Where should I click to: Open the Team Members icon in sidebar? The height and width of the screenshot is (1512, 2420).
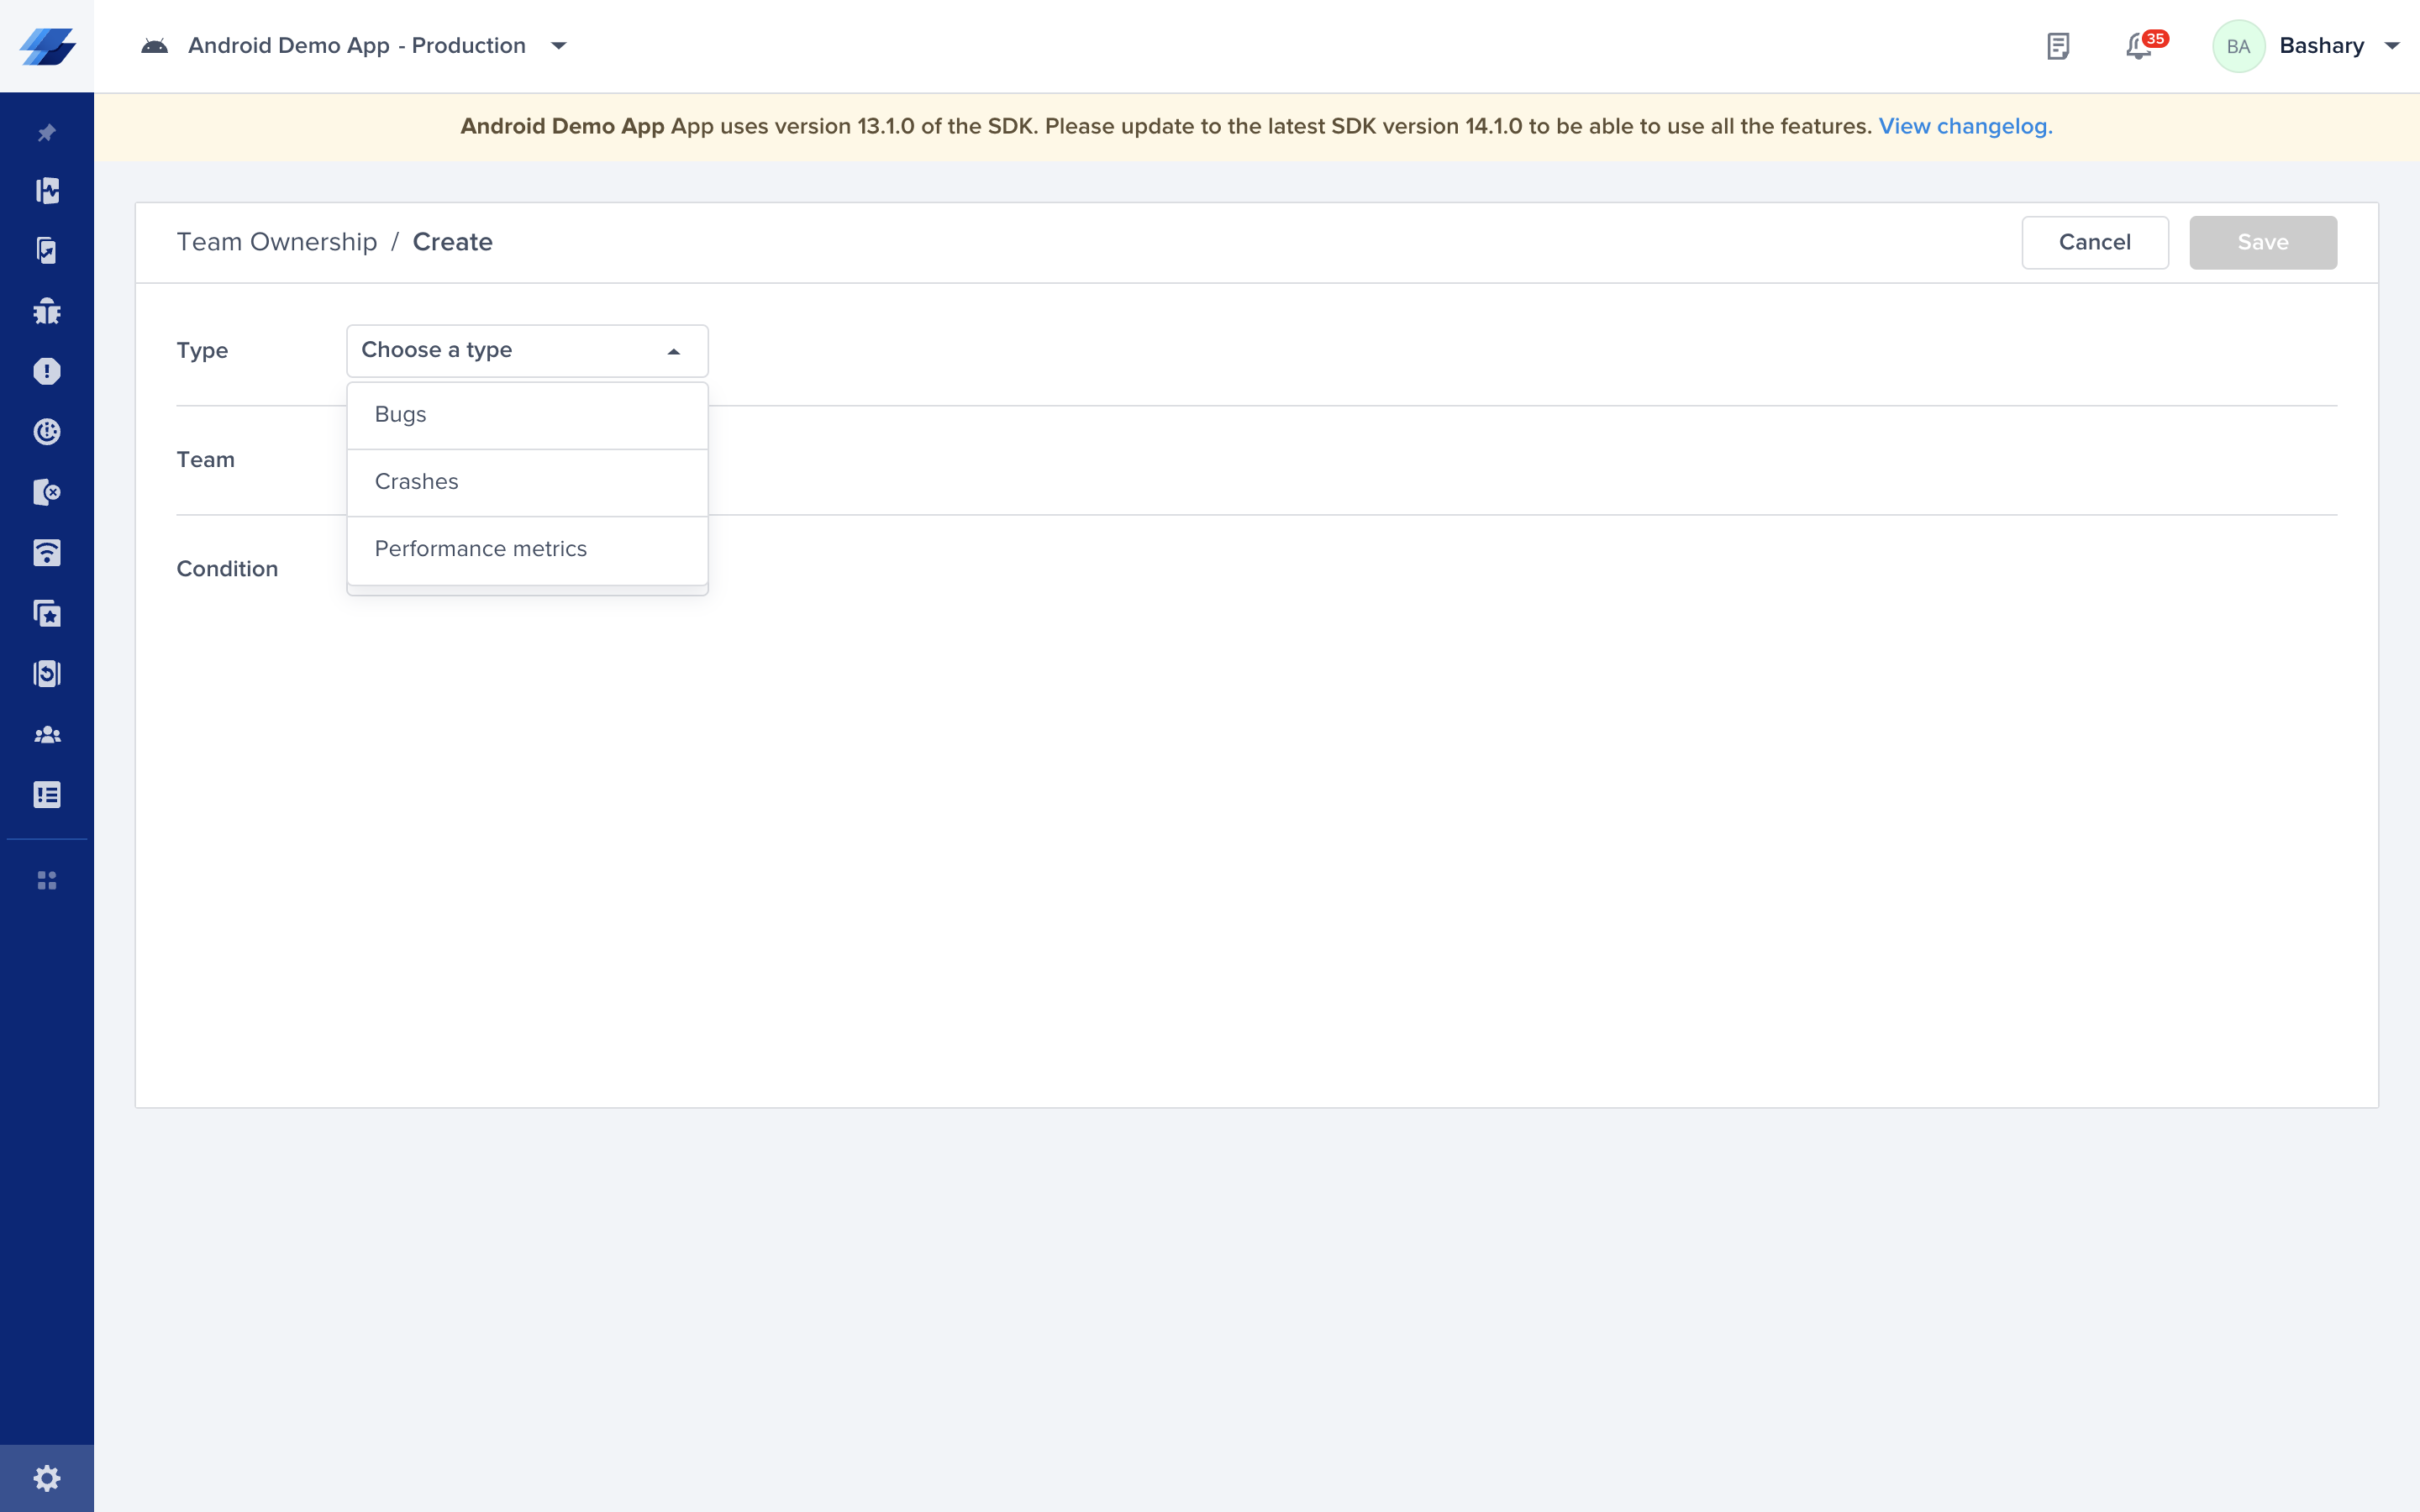pyautogui.click(x=47, y=733)
